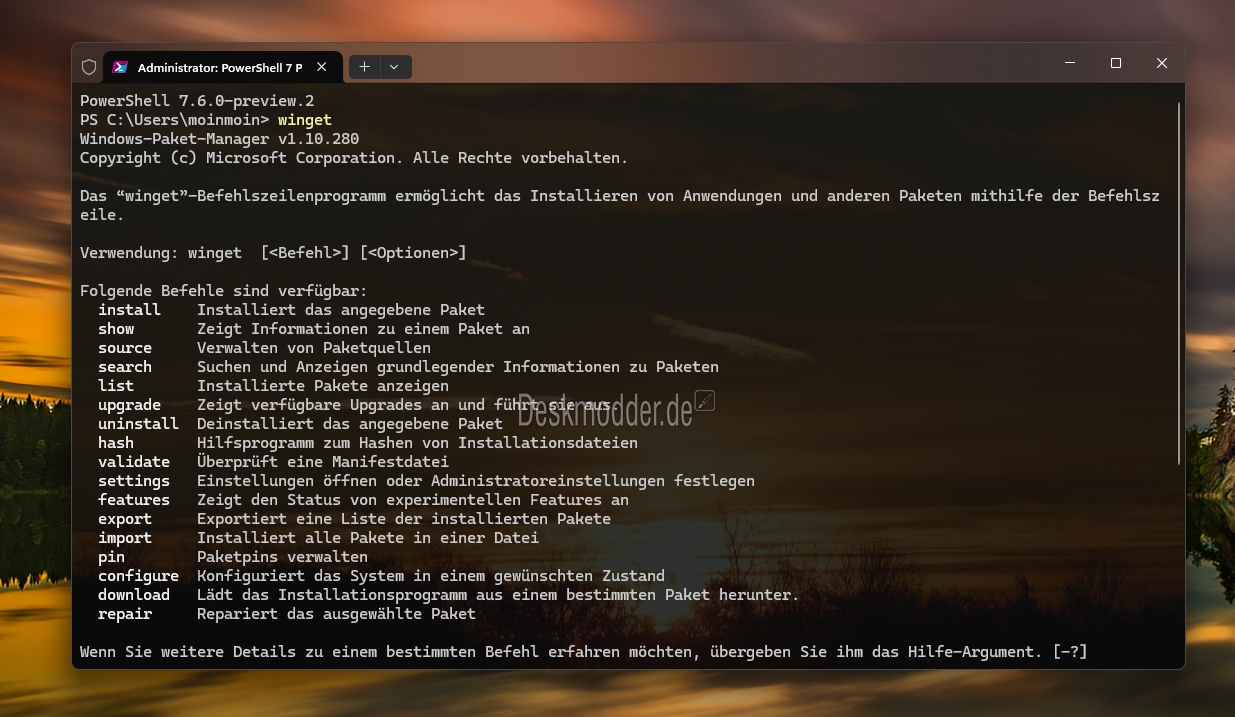Click 'Paketpins verwalten' description

pyautogui.click(x=282, y=557)
